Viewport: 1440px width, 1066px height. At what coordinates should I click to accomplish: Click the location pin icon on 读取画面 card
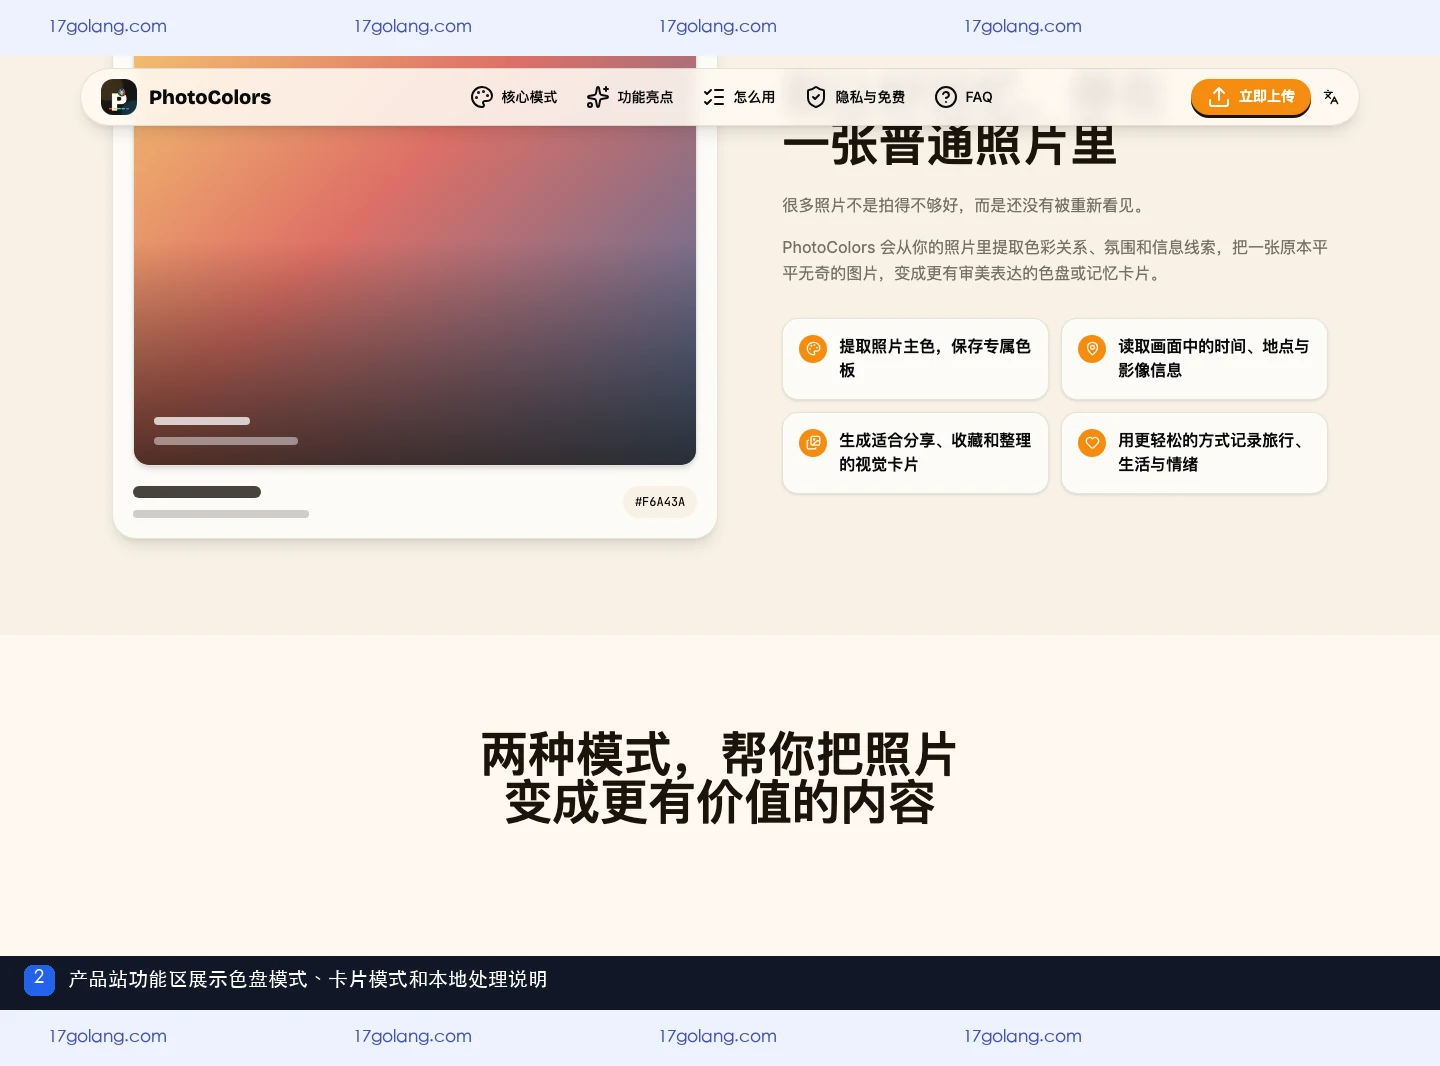point(1092,349)
